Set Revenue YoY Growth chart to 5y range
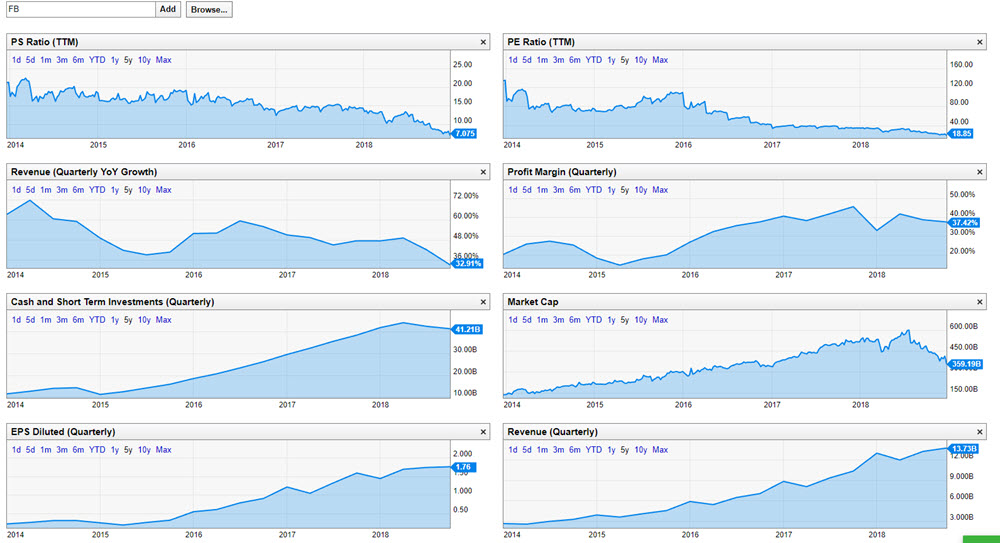The image size is (1000, 543). (x=128, y=190)
